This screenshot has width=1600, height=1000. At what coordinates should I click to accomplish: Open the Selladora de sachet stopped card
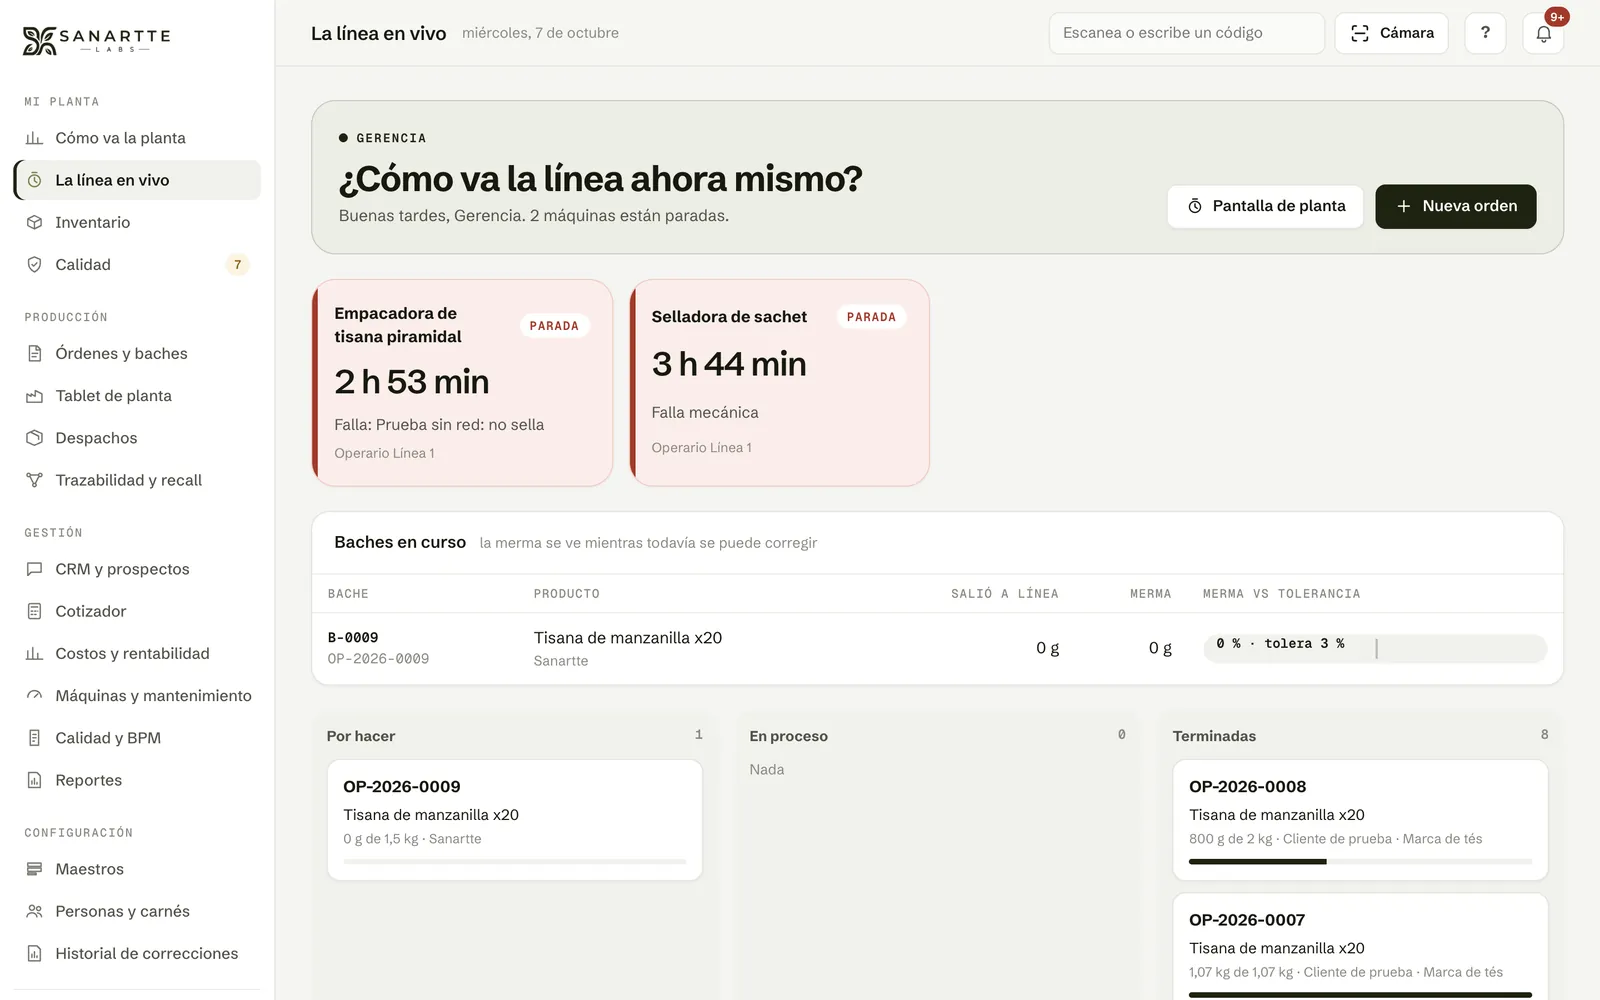(780, 383)
